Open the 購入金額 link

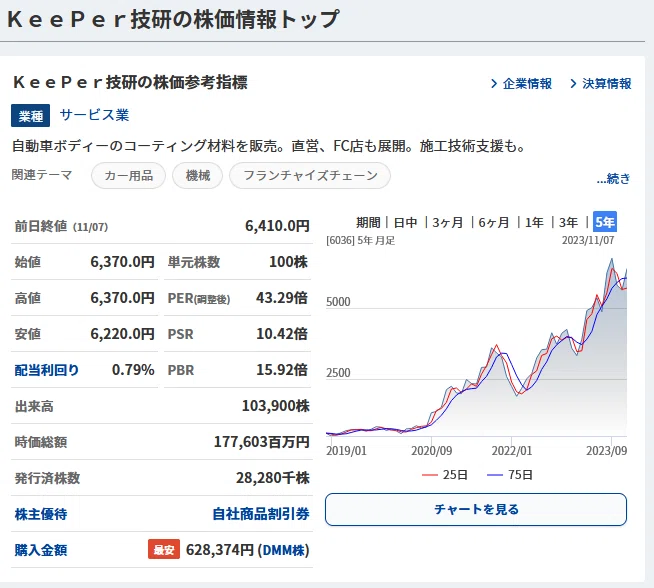click(x=41, y=550)
